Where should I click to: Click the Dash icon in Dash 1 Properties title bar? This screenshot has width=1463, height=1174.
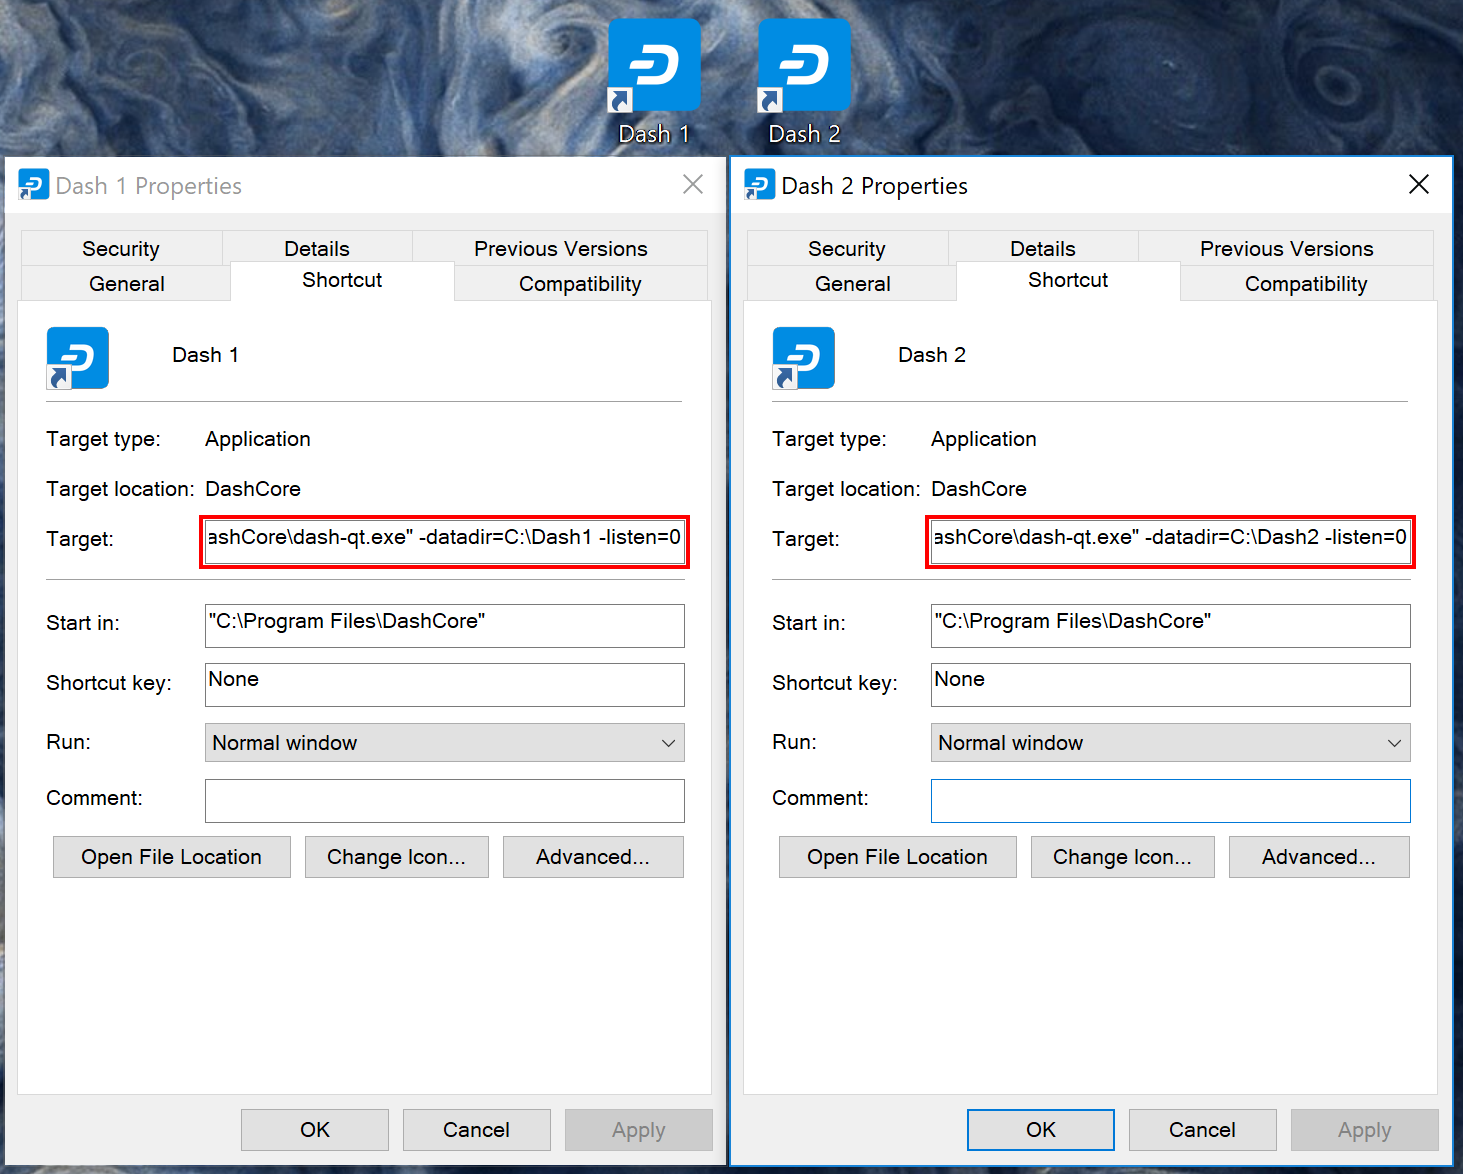pyautogui.click(x=33, y=185)
